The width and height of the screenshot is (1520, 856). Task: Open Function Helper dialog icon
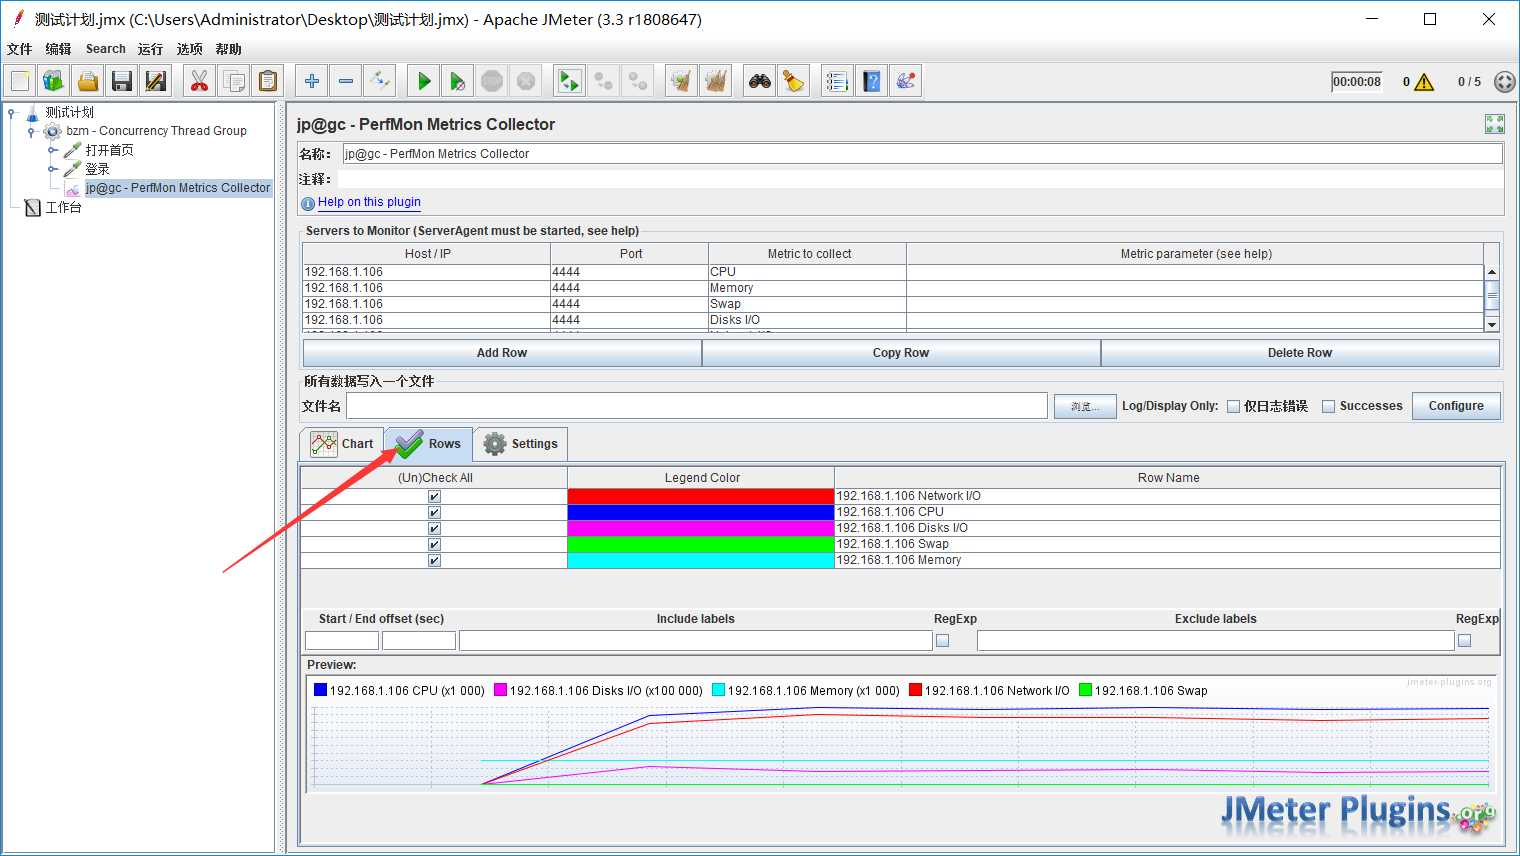pyautogui.click(x=838, y=81)
